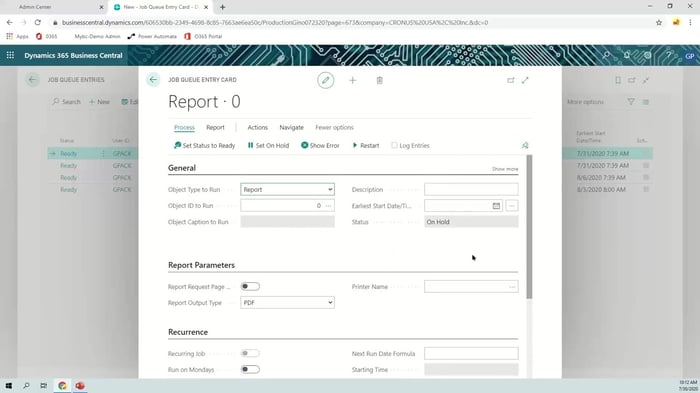700x393 pixels.
Task: Click Chrome icon in the taskbar
Action: coord(62,385)
